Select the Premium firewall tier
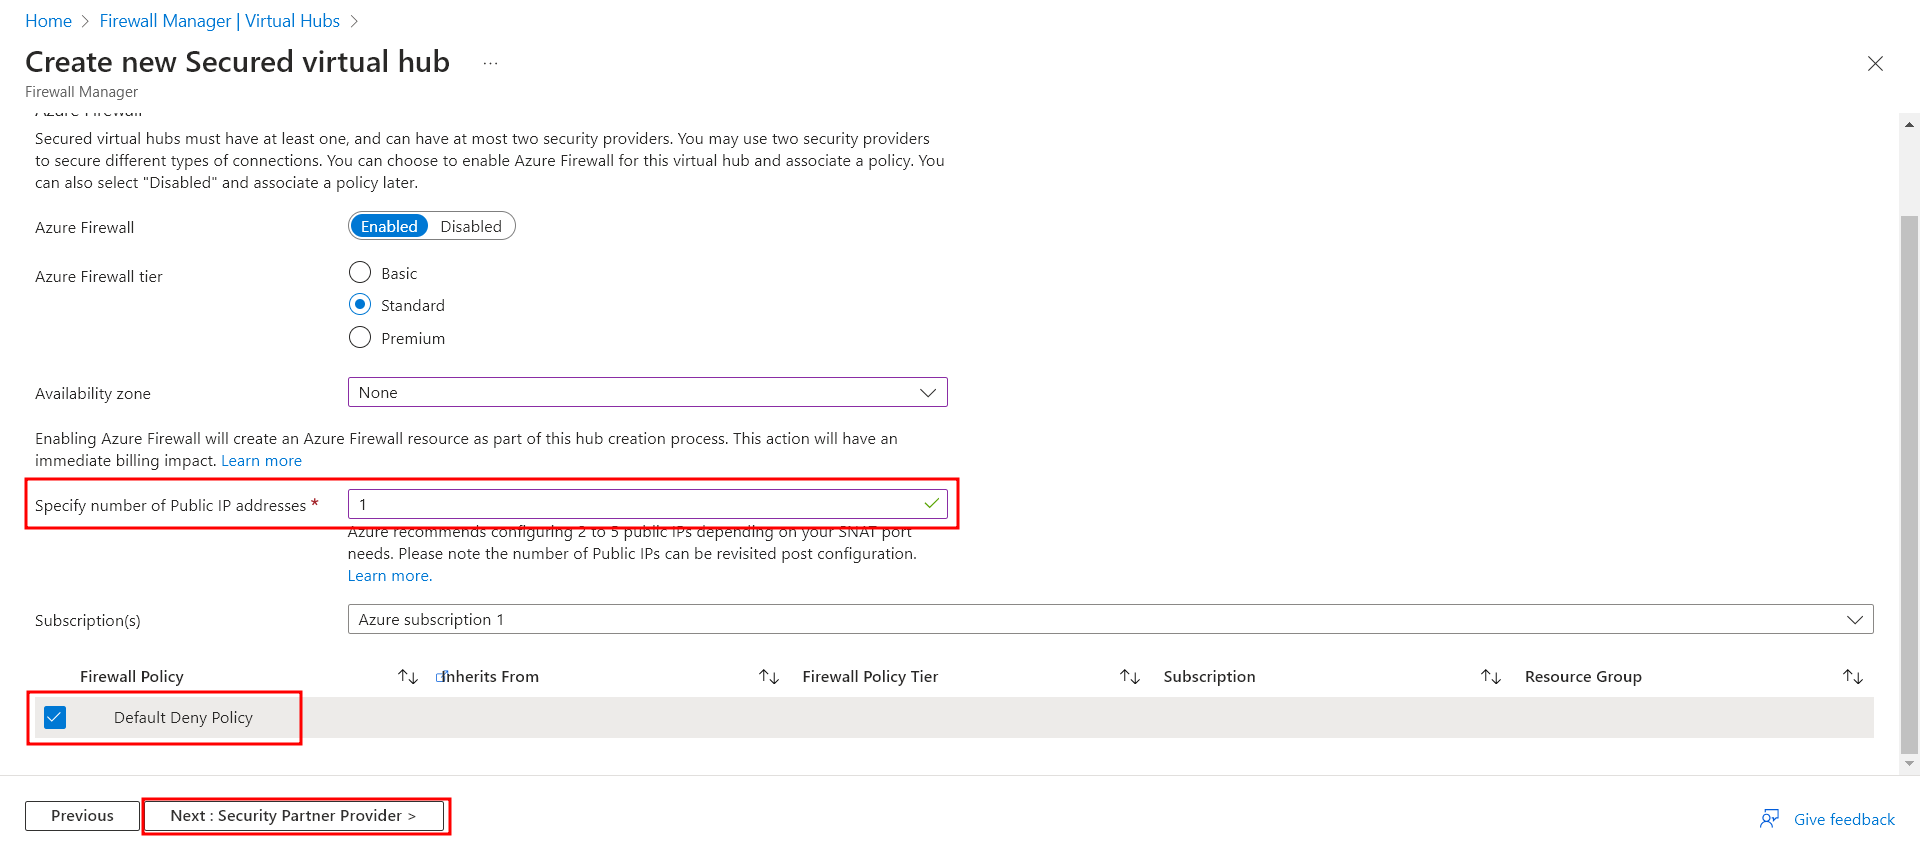This screenshot has width=1920, height=857. pos(360,338)
